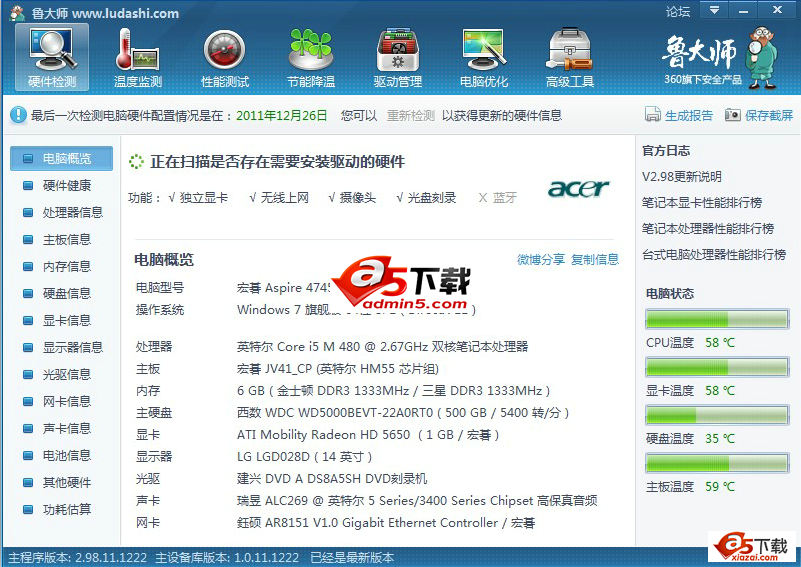Open the 硬件检测 hardware detection tool
Image resolution: width=801 pixels, height=567 pixels.
[52, 57]
